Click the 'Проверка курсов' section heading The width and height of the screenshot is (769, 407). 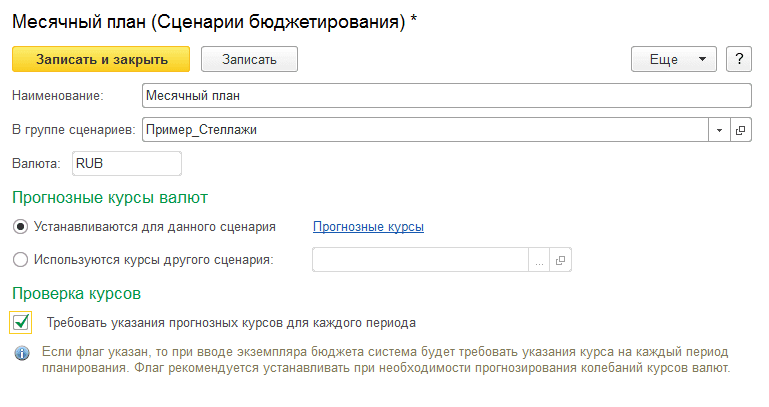(76, 294)
